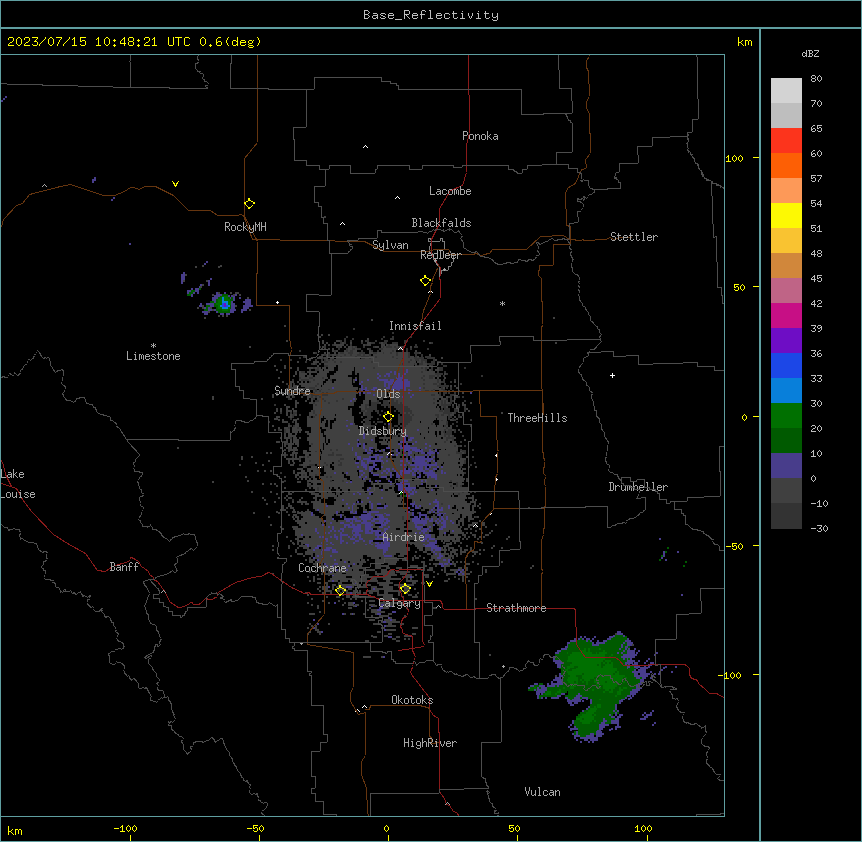Click the Cochrane city label

point(322,568)
